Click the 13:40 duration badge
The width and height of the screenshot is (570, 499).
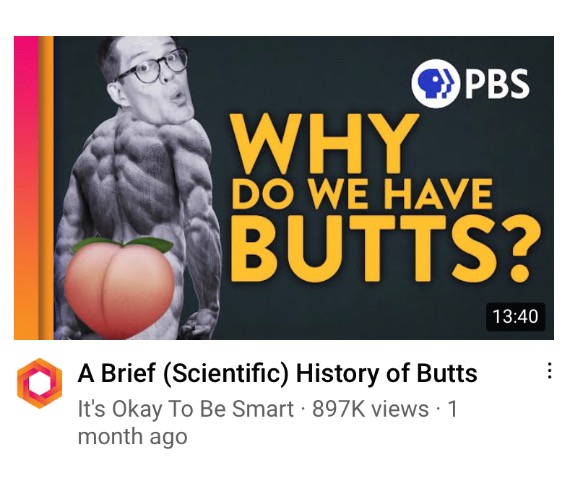pyautogui.click(x=515, y=316)
